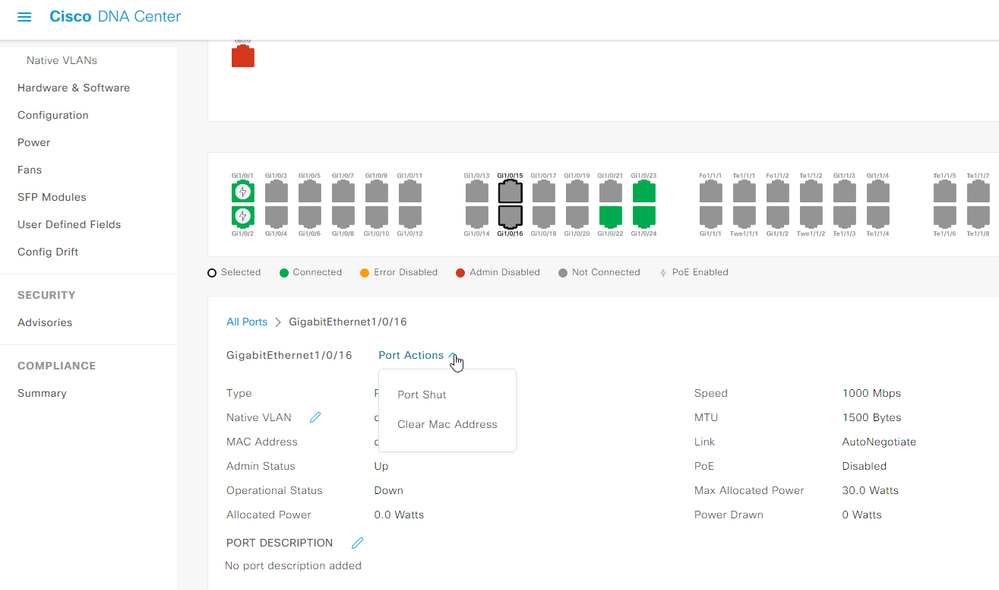Image resolution: width=999 pixels, height=590 pixels.
Task: Select port Gi1/0/13
Action: click(477, 192)
